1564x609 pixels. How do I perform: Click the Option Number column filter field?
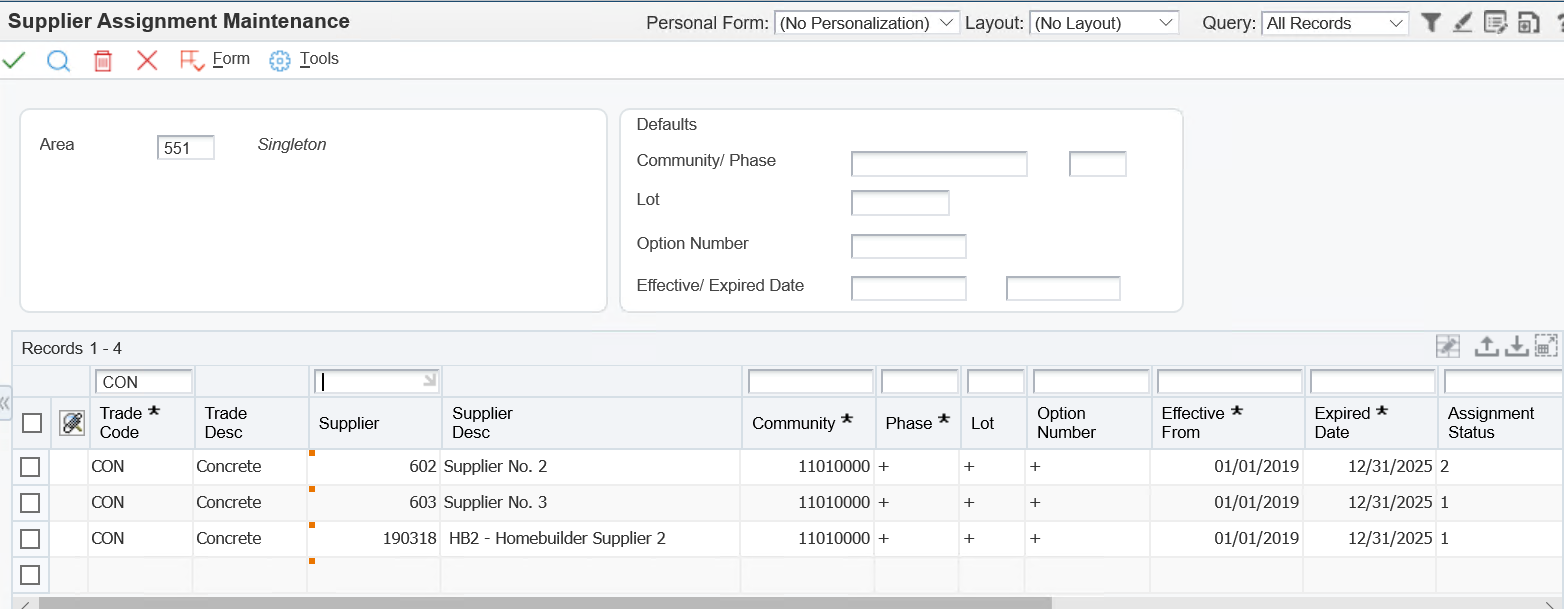[1091, 382]
